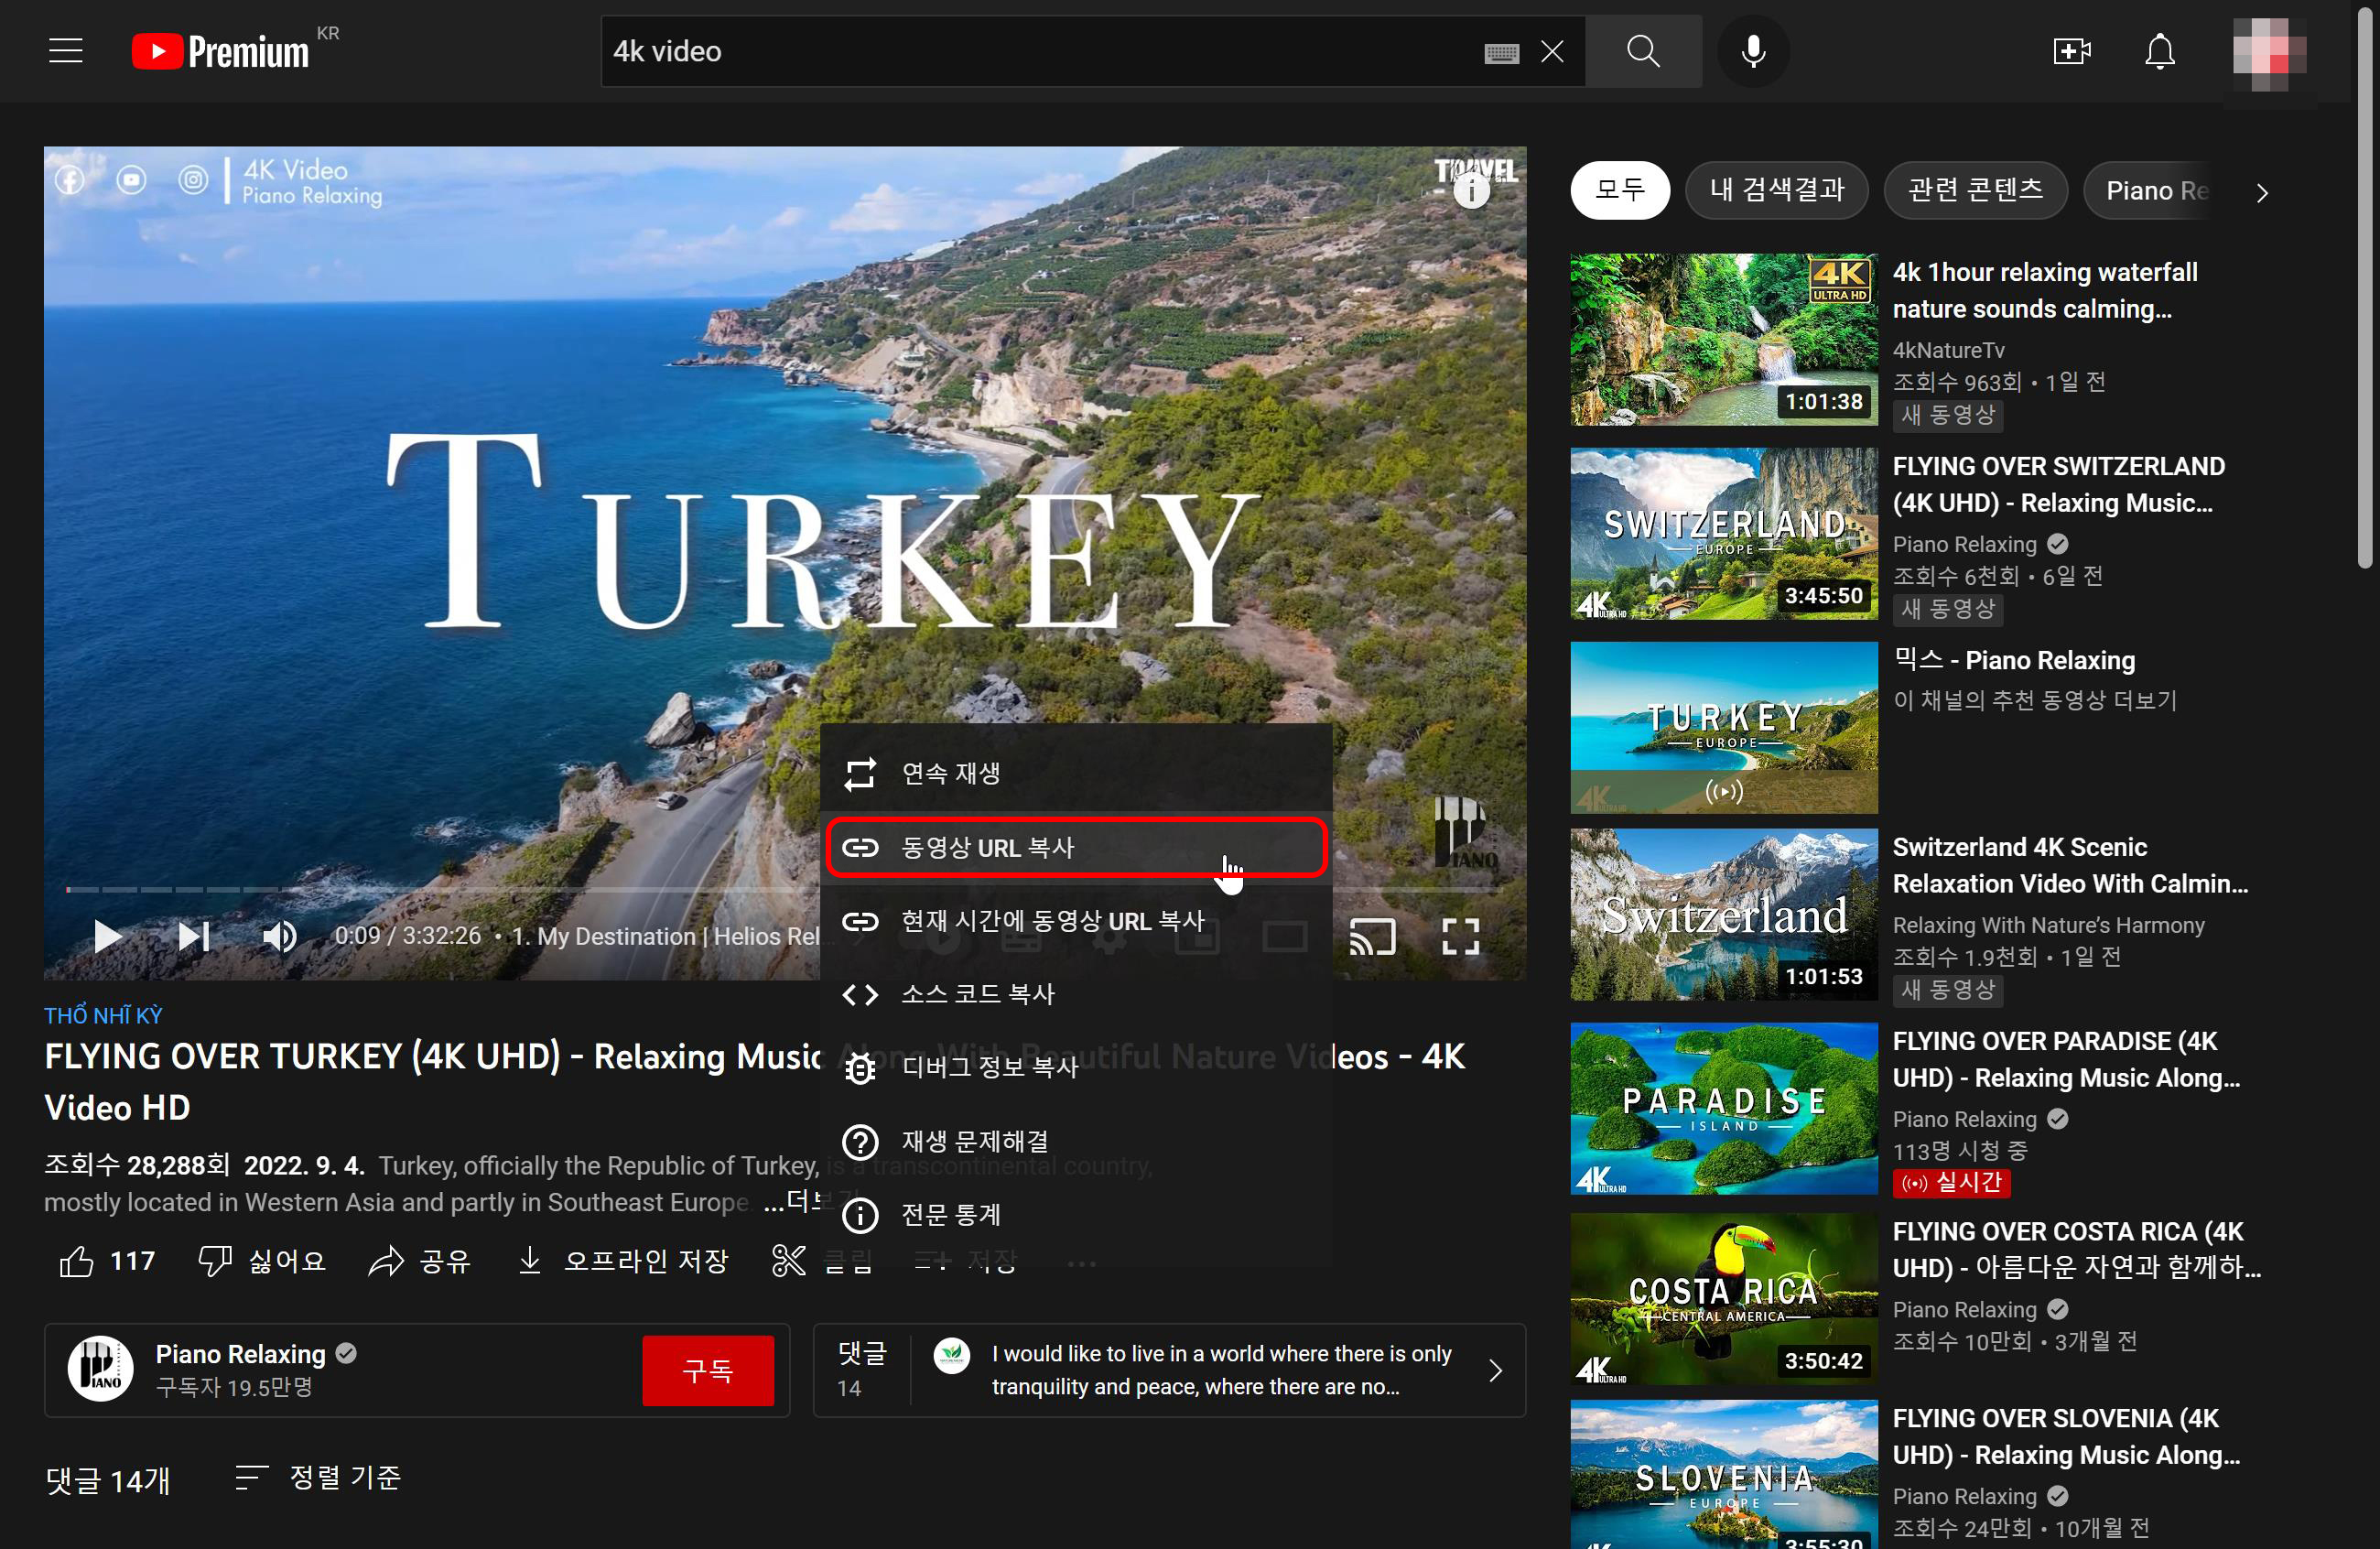Open the clip scissors icon
This screenshot has height=1549, width=2380.
(x=789, y=1261)
